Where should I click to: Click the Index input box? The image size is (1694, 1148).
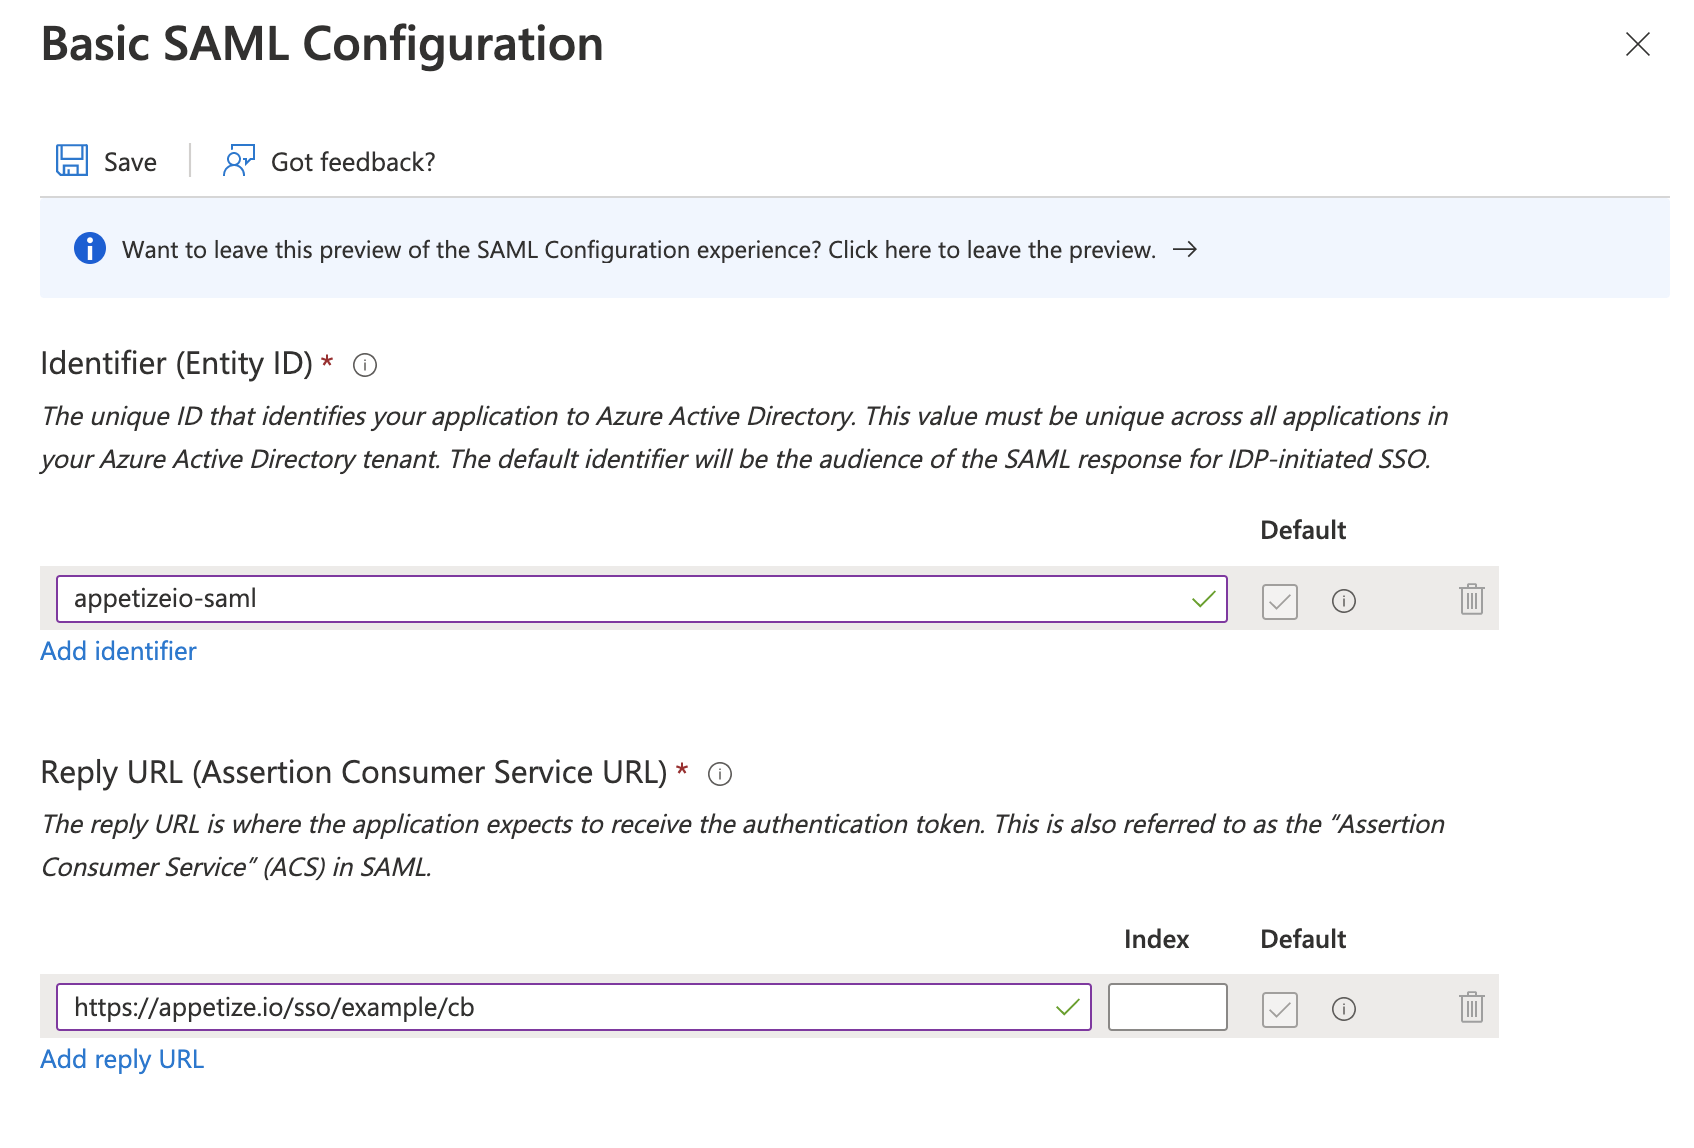pos(1167,1007)
